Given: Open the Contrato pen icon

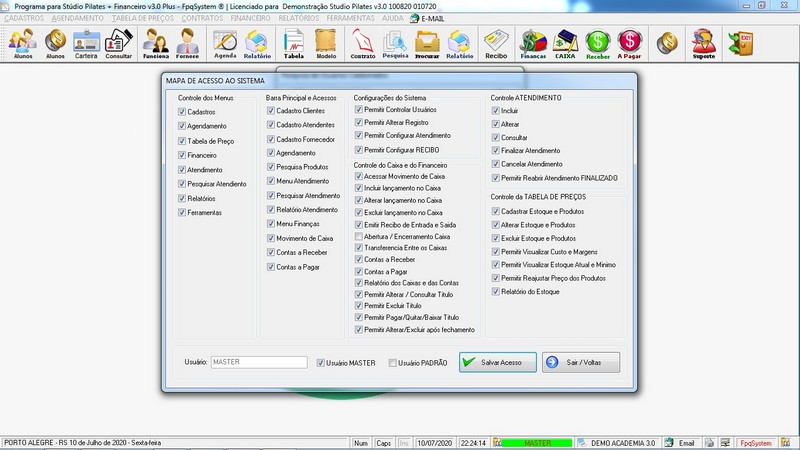Looking at the screenshot, I should pyautogui.click(x=363, y=44).
